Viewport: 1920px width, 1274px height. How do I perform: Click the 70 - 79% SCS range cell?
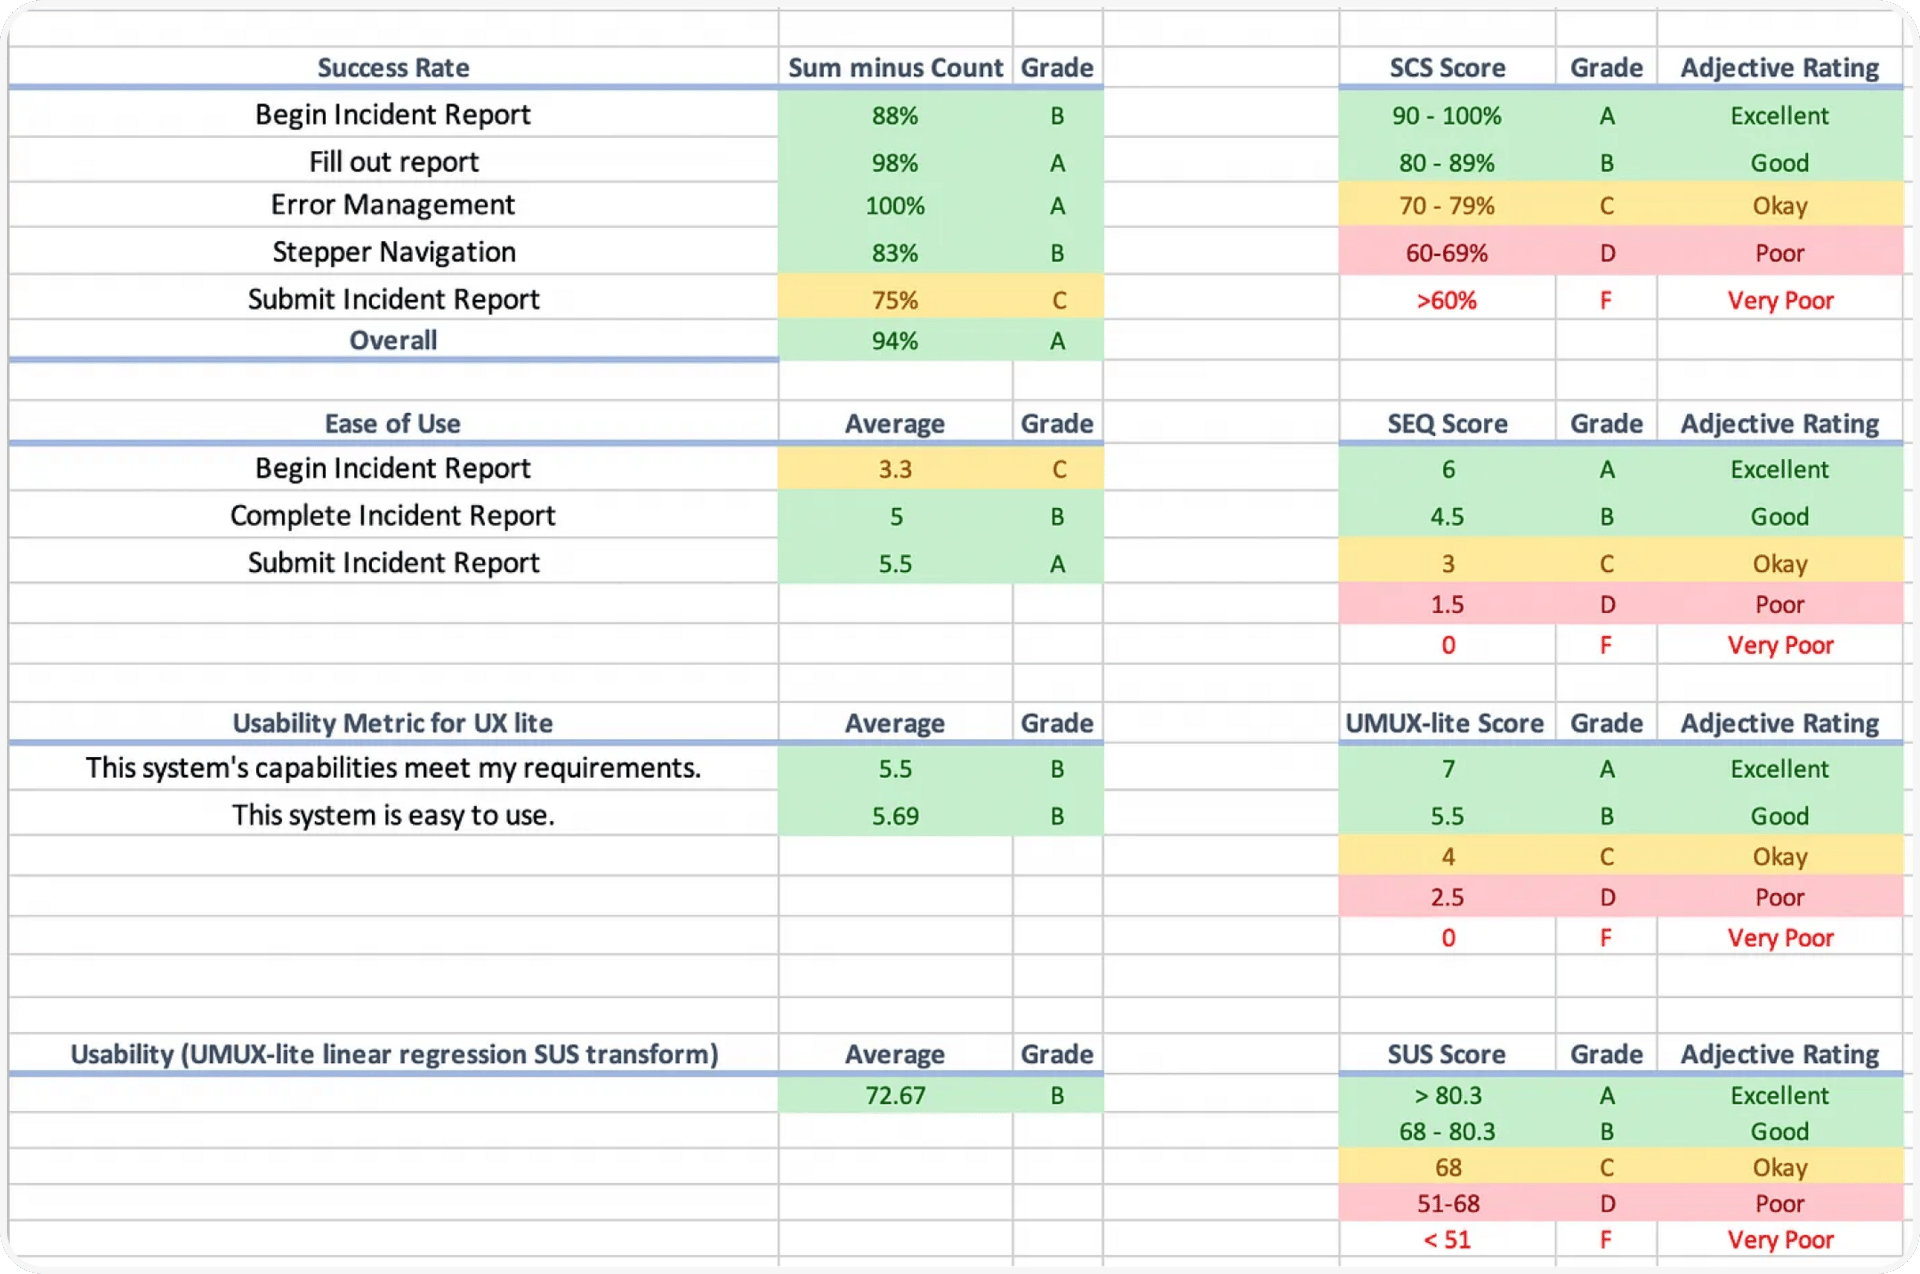1446,206
